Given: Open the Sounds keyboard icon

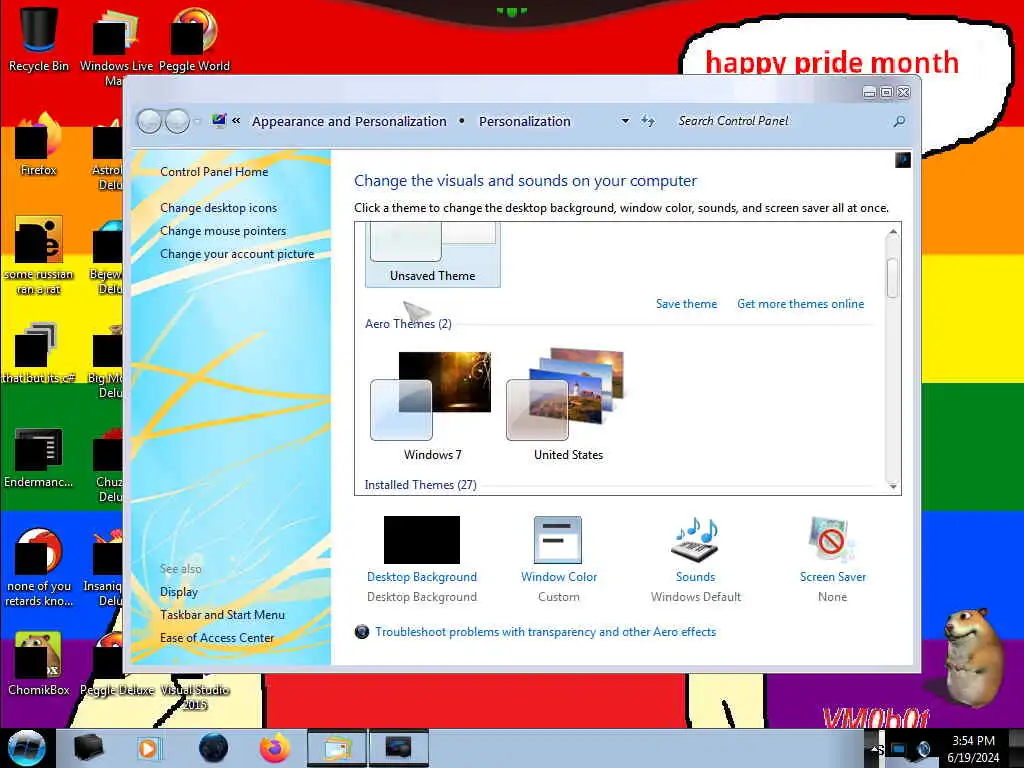Looking at the screenshot, I should pos(695,539).
